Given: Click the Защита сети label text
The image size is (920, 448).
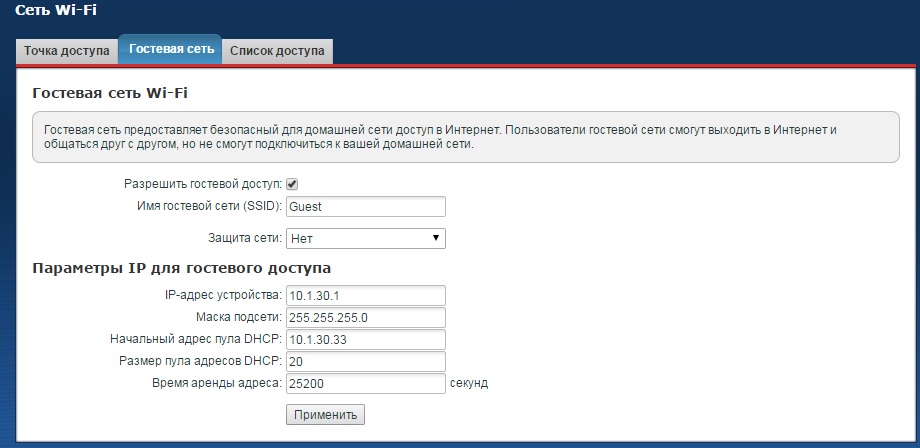Looking at the screenshot, I should point(243,238).
